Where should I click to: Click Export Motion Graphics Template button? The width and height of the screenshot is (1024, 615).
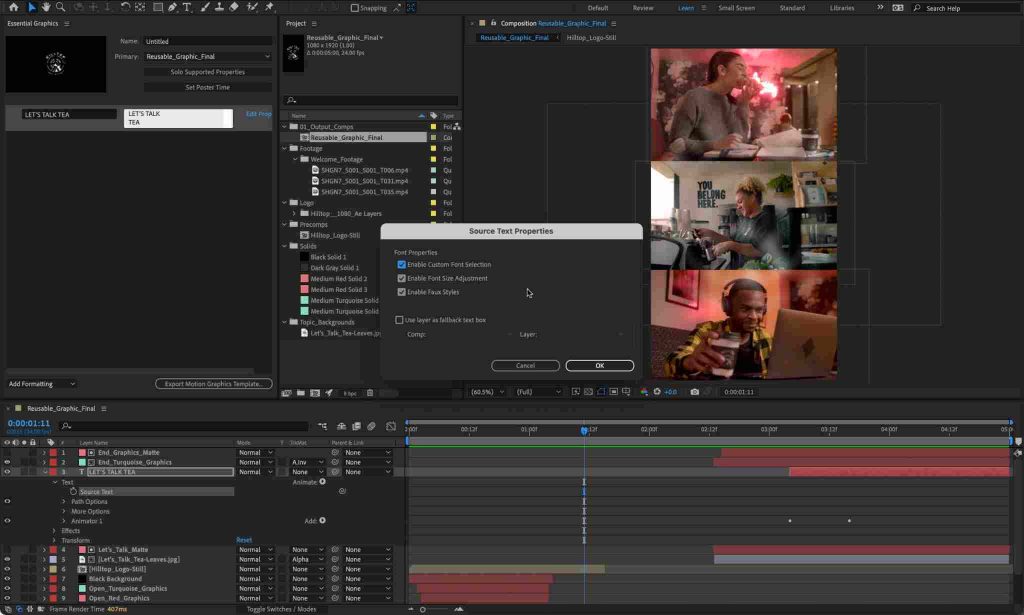point(214,384)
